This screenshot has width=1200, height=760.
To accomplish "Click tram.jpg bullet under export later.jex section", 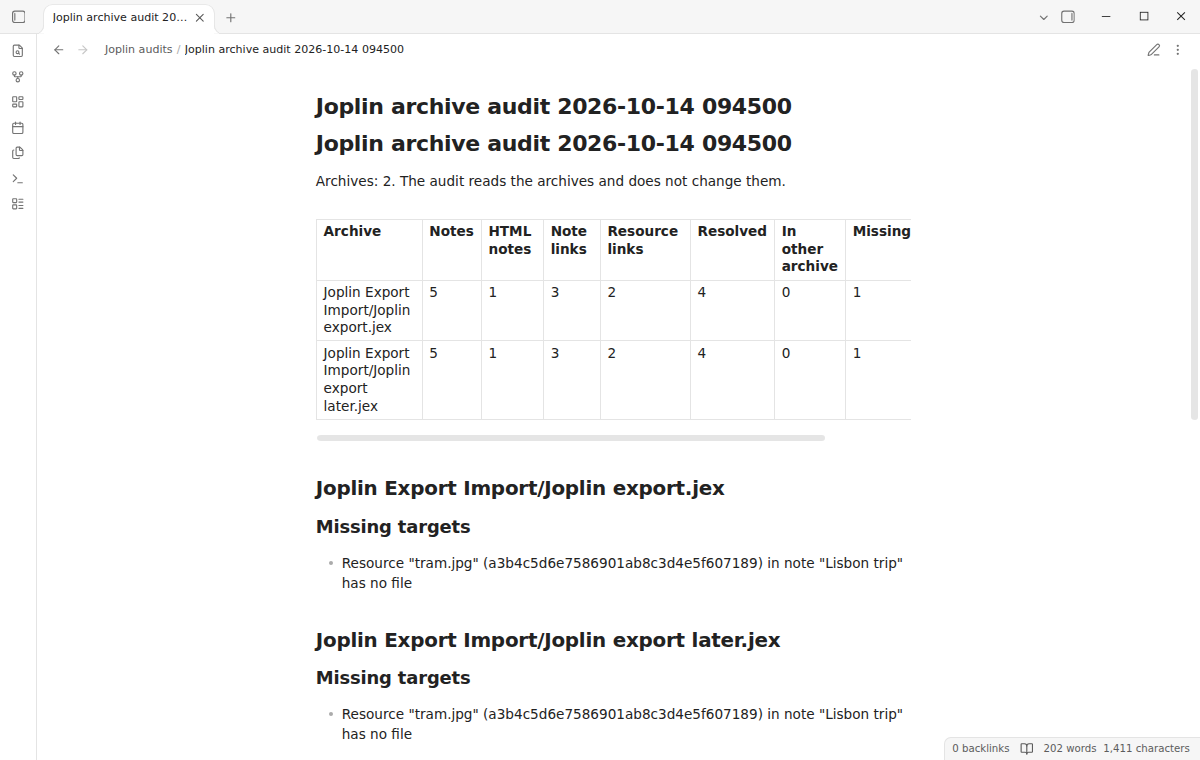I will tap(622, 724).
